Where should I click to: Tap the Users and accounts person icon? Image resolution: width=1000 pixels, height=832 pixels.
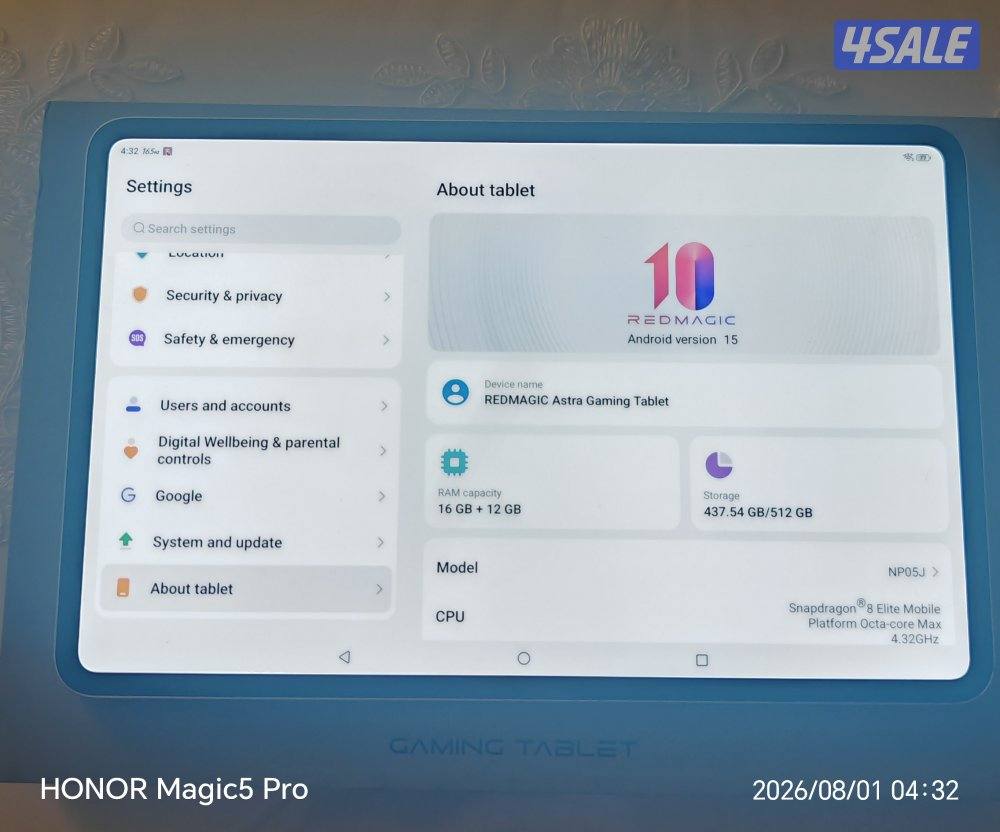pos(133,404)
